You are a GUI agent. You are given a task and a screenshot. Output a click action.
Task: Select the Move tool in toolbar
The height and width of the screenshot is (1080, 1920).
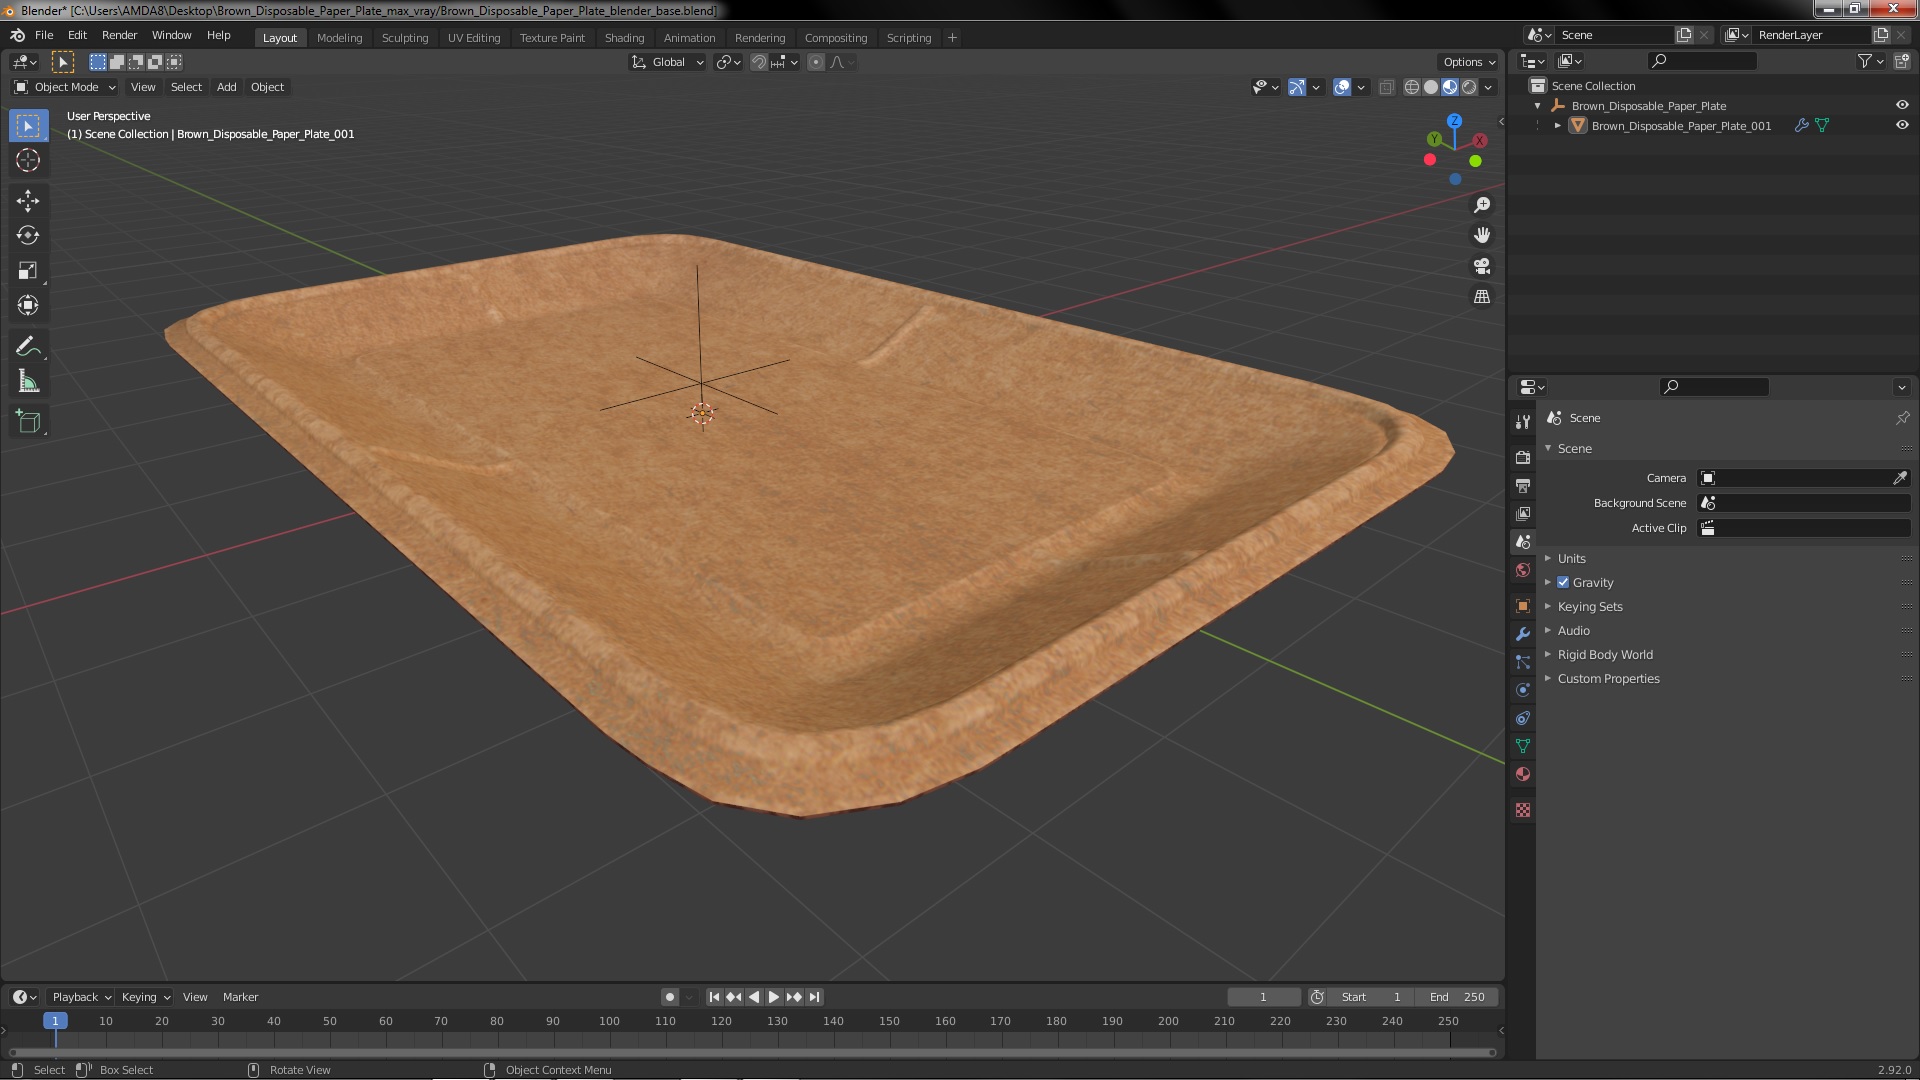click(28, 201)
